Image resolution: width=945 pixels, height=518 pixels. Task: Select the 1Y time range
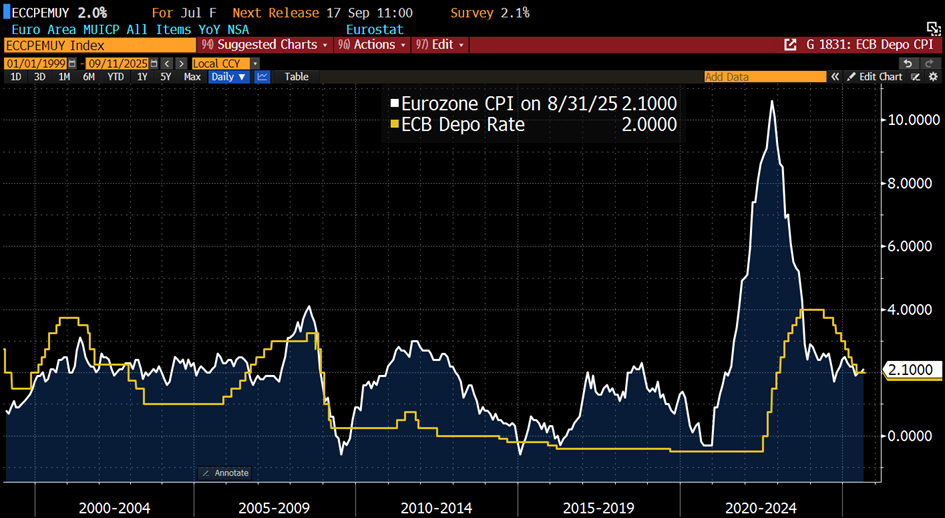(142, 77)
